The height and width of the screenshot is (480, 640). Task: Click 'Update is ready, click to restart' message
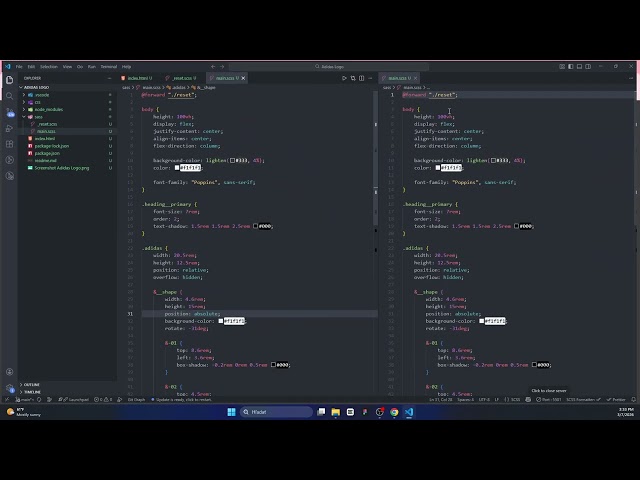click(182, 400)
